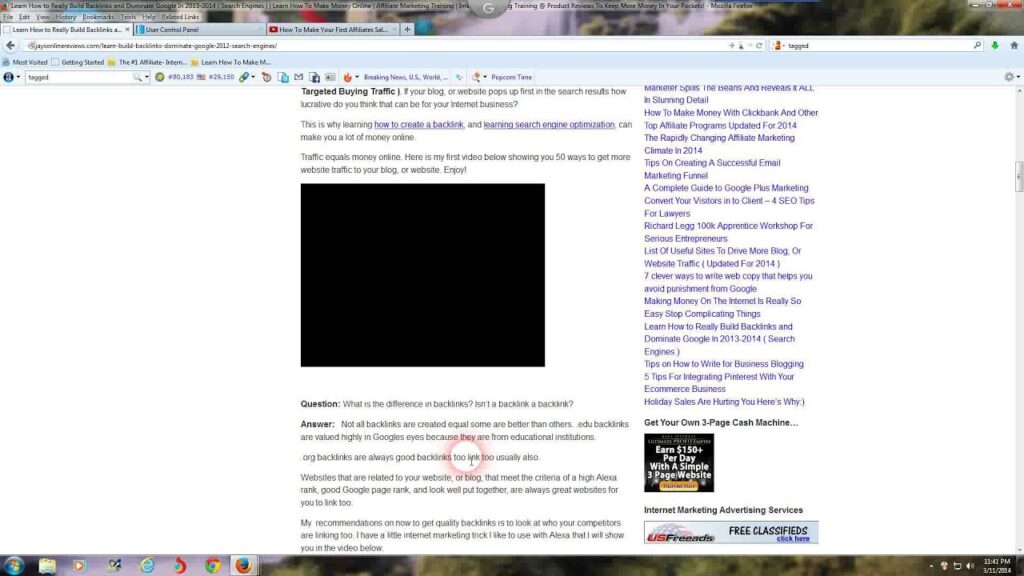Open 'Tips on How to Write for Business Blogging'
The image size is (1024, 576).
pyautogui.click(x=724, y=364)
